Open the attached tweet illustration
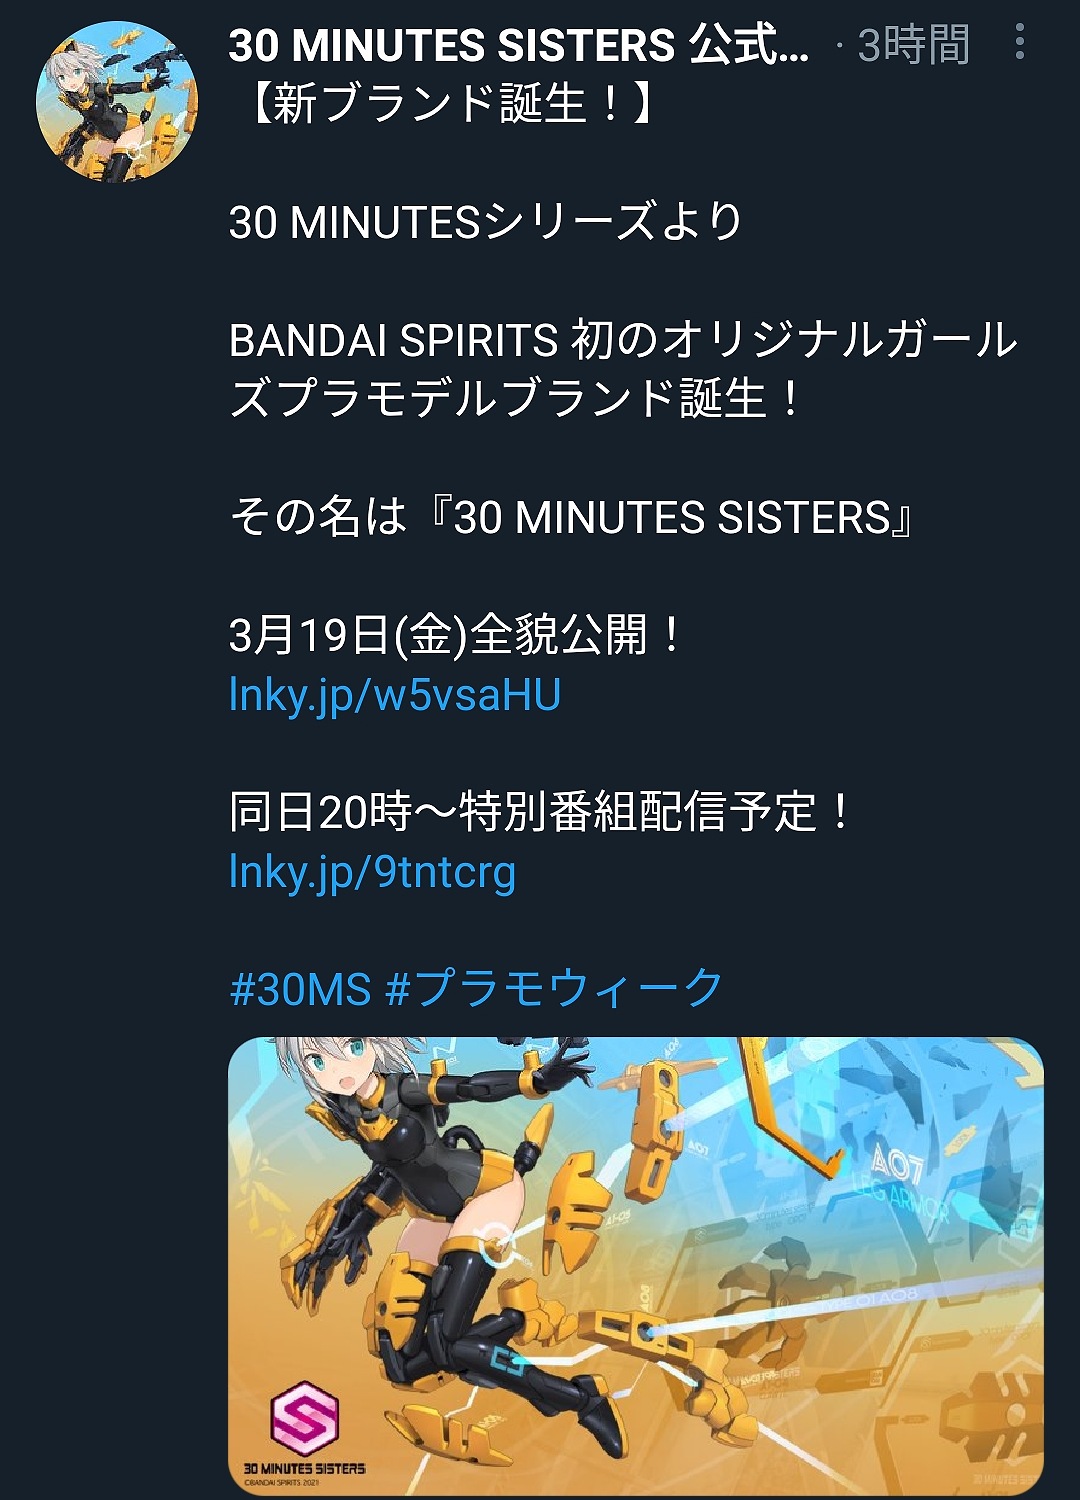The image size is (1080, 1500). coord(636,1266)
